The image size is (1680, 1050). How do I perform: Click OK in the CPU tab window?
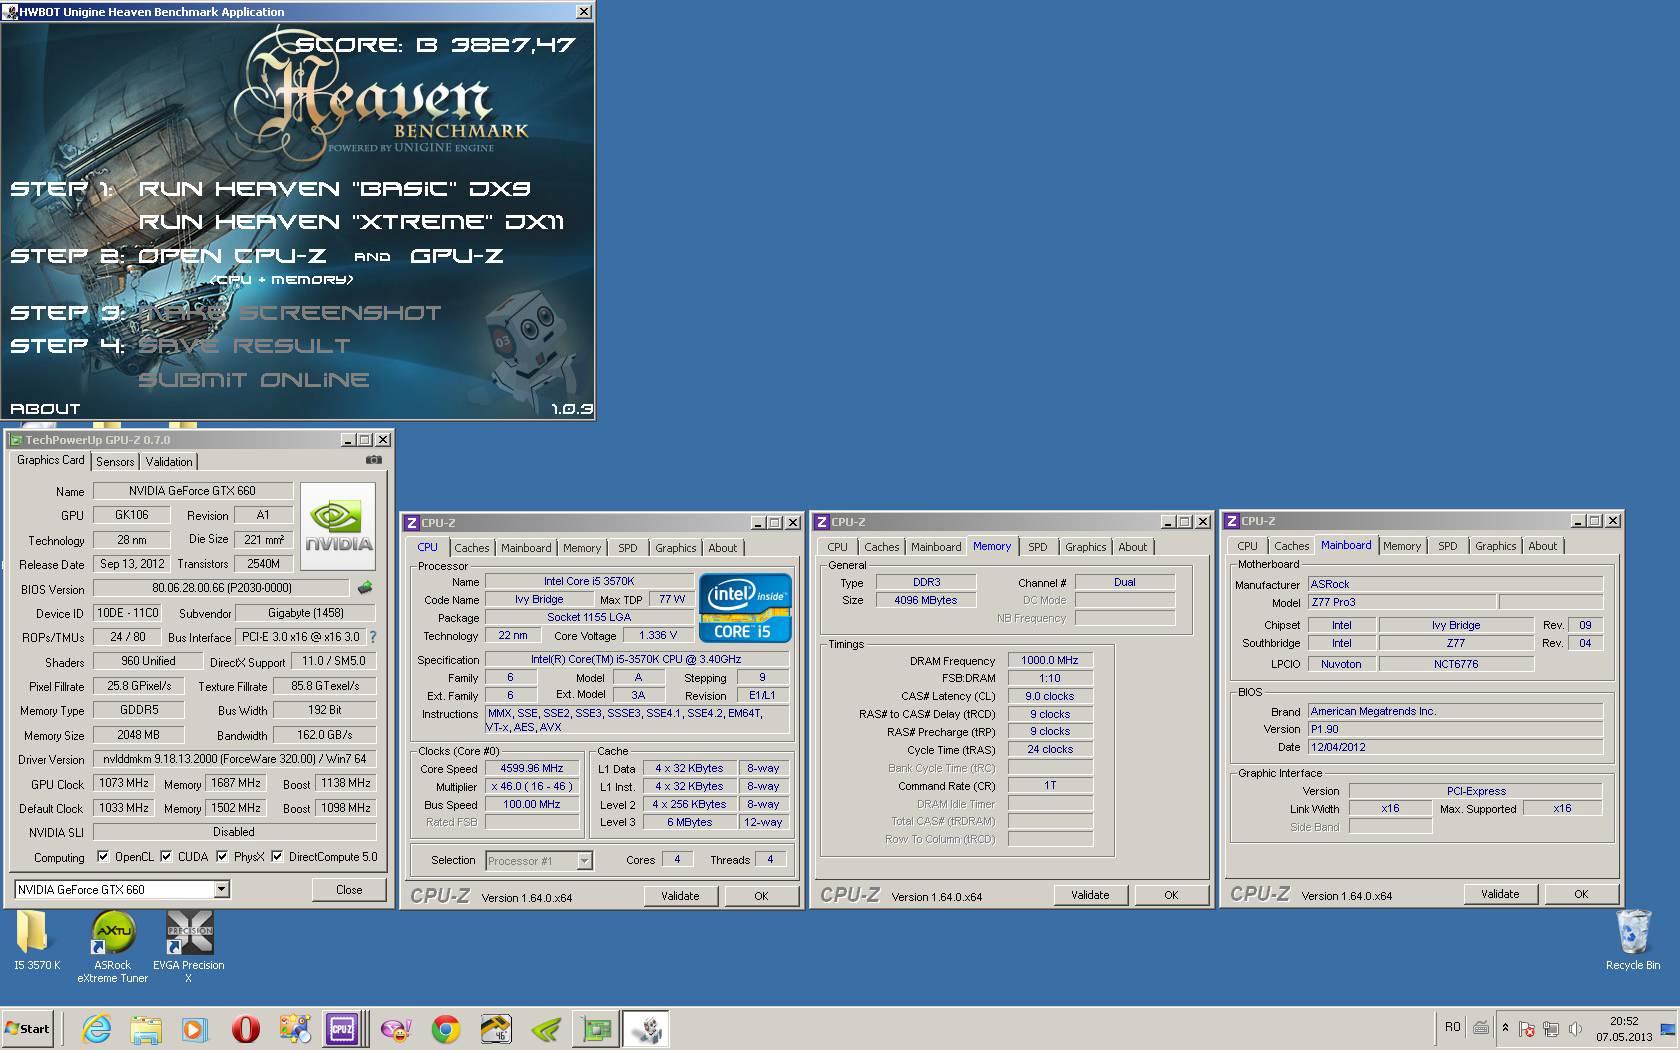coord(761,896)
